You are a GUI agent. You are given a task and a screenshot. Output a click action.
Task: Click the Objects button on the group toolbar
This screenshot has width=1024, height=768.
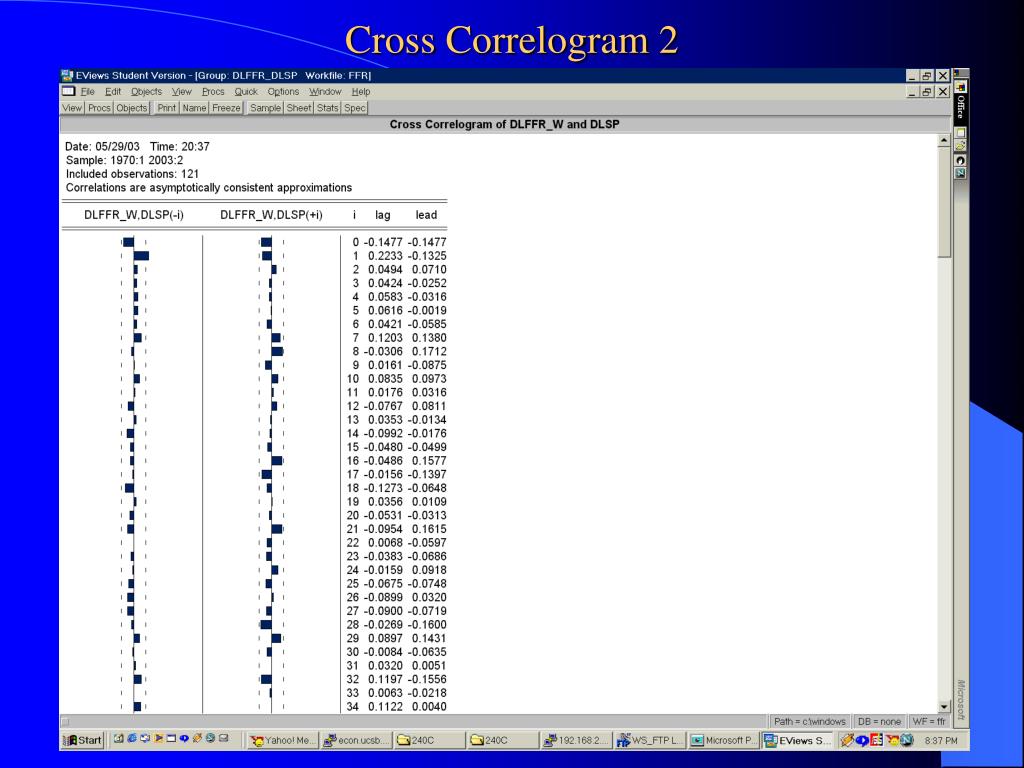[132, 108]
